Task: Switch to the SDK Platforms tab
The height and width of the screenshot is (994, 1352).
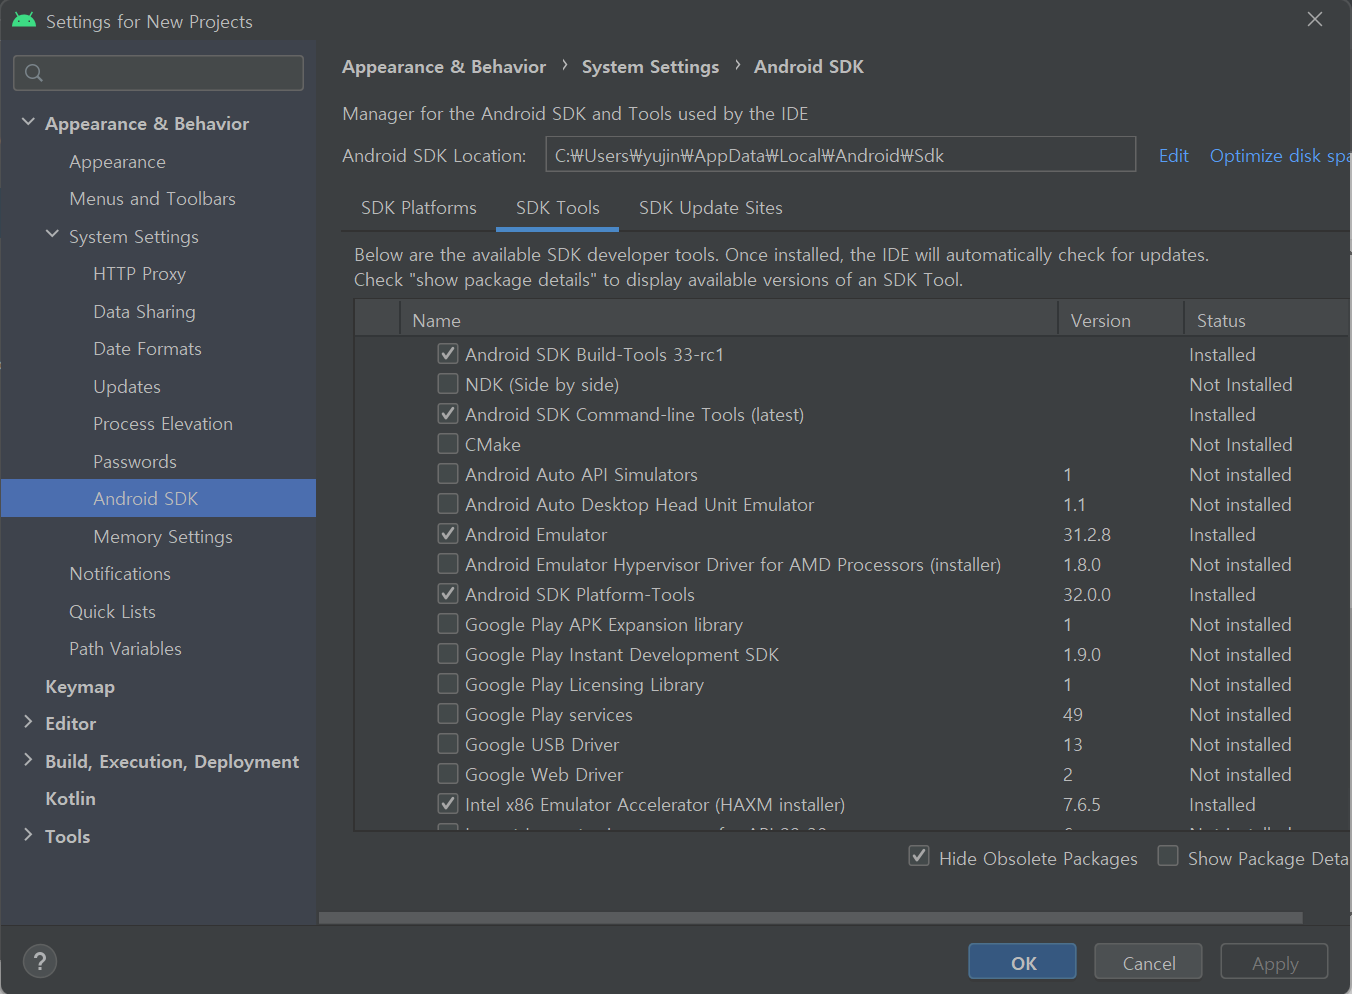Action: click(x=419, y=208)
